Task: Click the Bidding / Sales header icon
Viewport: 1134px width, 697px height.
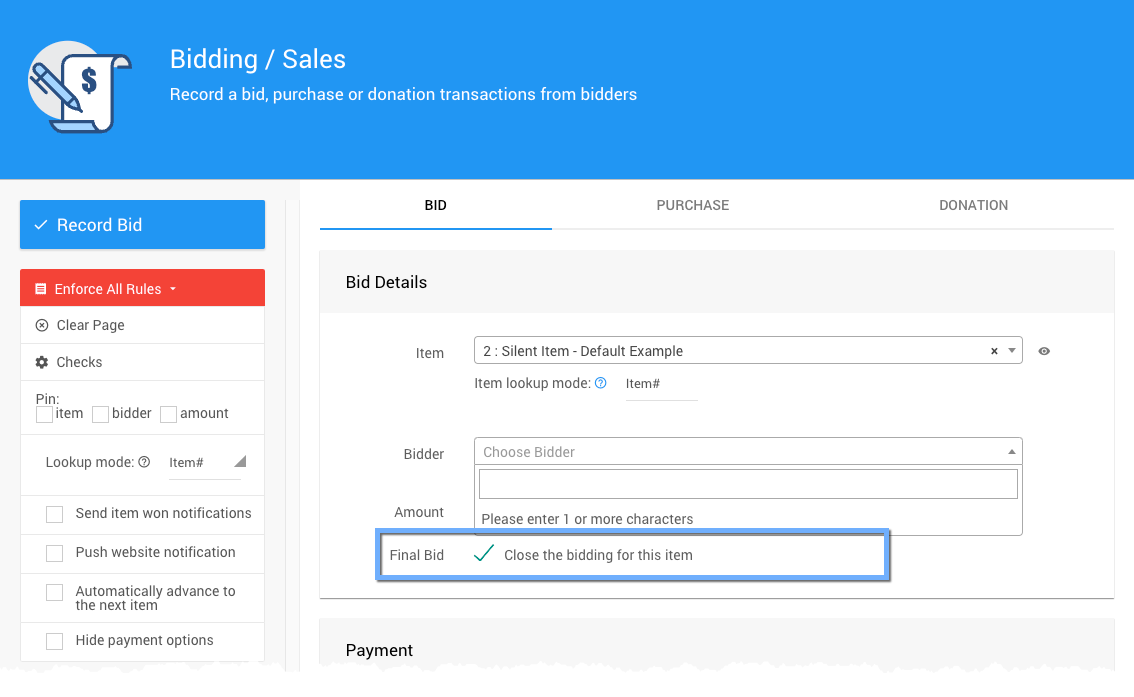Action: [x=80, y=87]
